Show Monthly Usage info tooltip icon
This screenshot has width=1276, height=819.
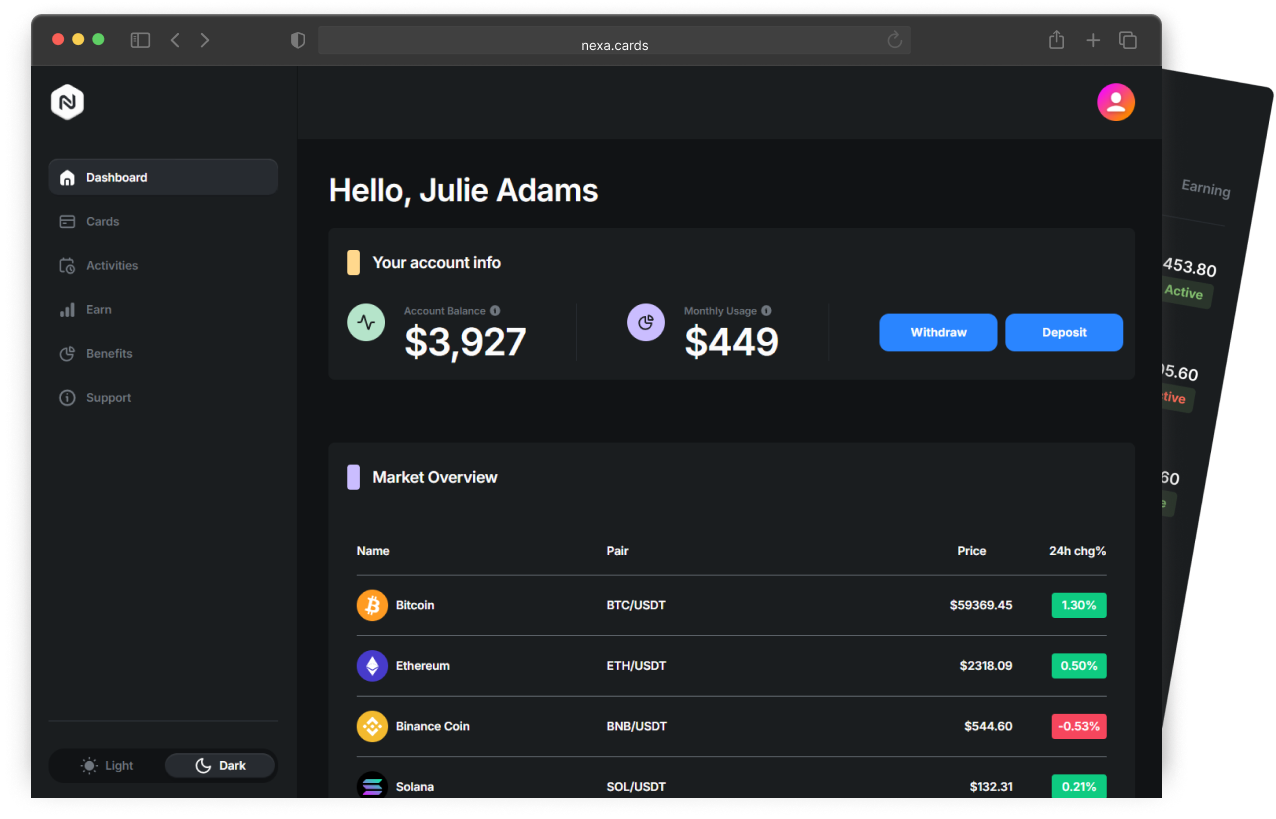(x=766, y=311)
